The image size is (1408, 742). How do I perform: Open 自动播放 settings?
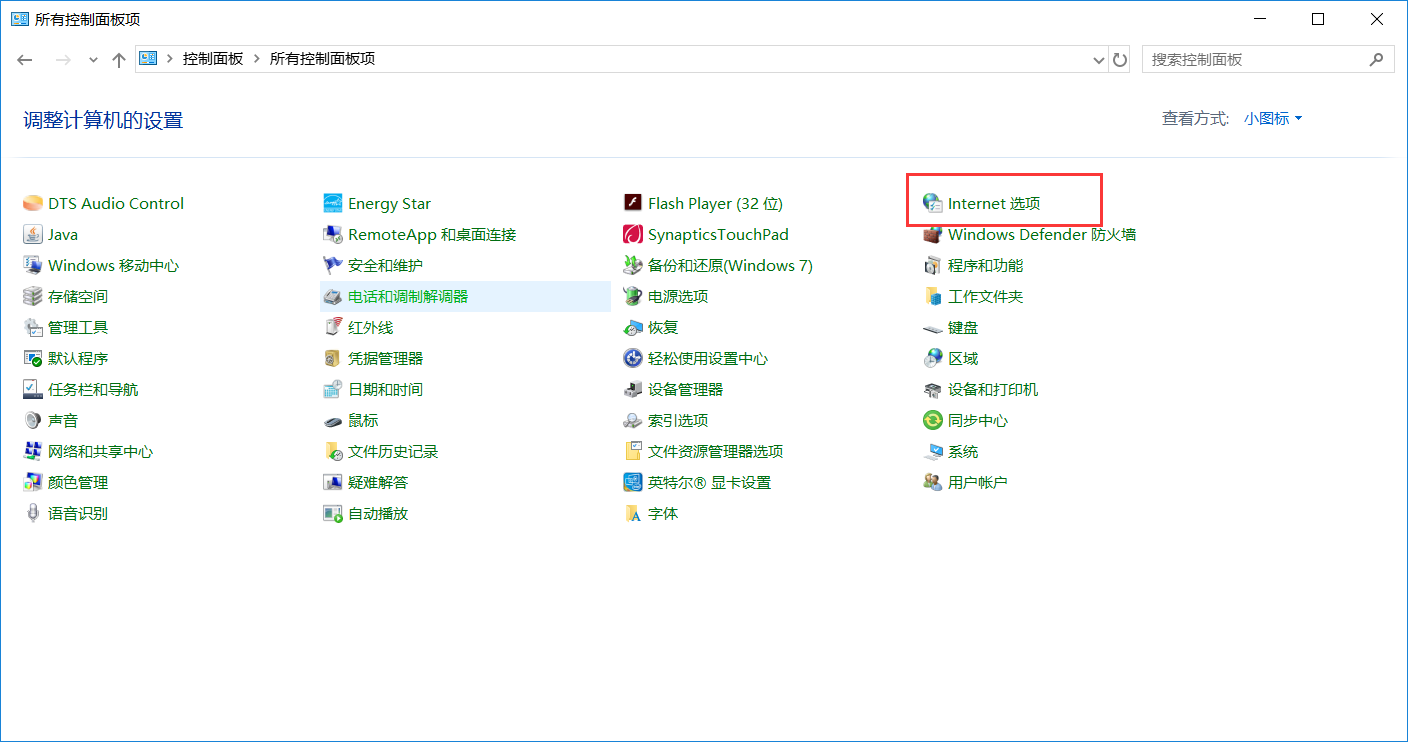click(378, 514)
